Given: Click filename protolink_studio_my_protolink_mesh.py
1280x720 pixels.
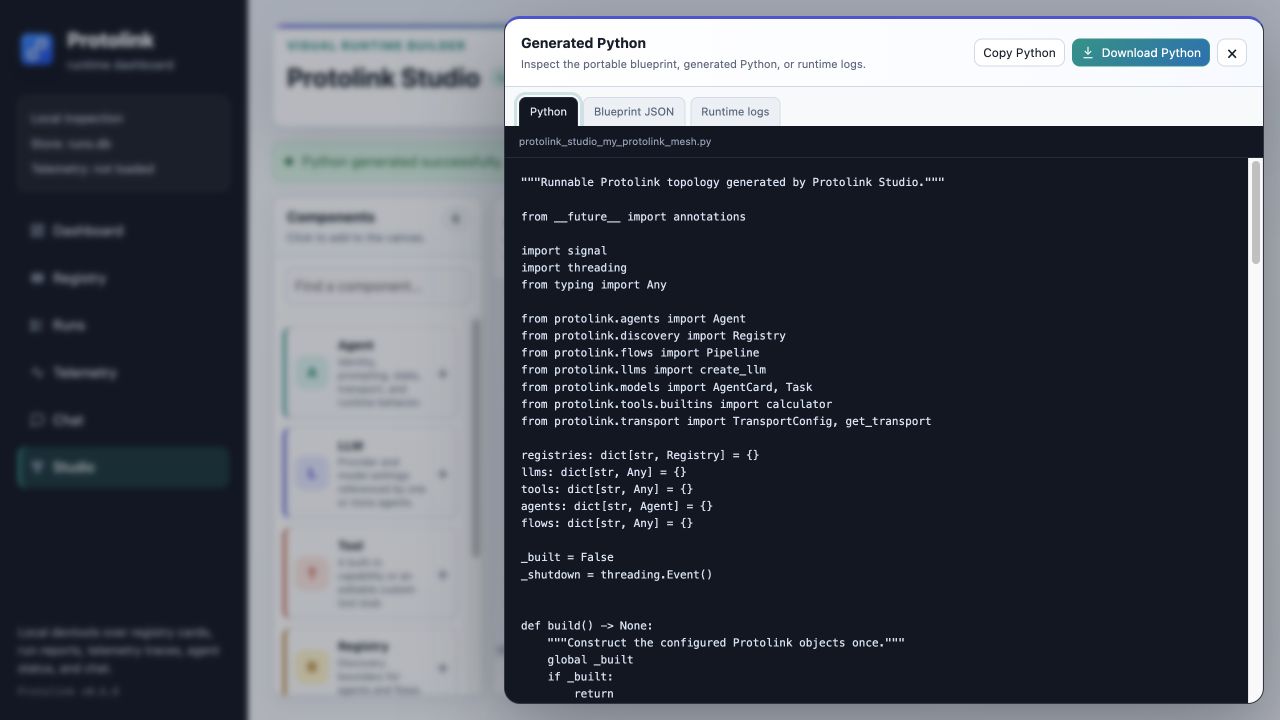Looking at the screenshot, I should coord(615,142).
